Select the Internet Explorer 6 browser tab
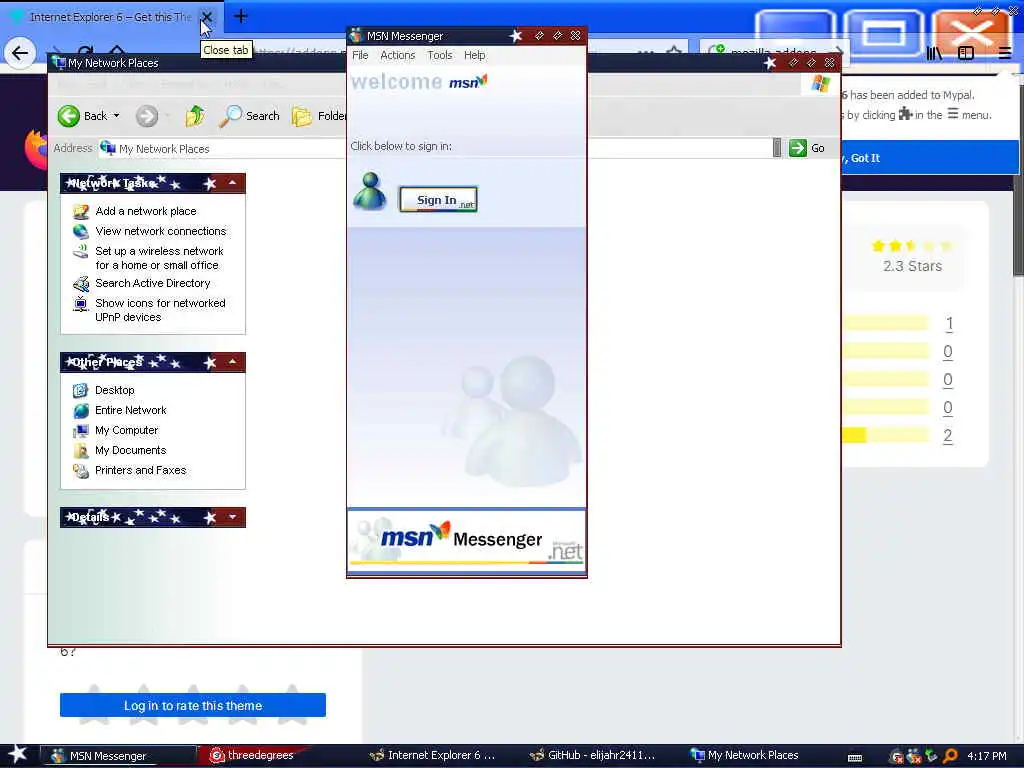The height and width of the screenshot is (768, 1024). [x=110, y=17]
